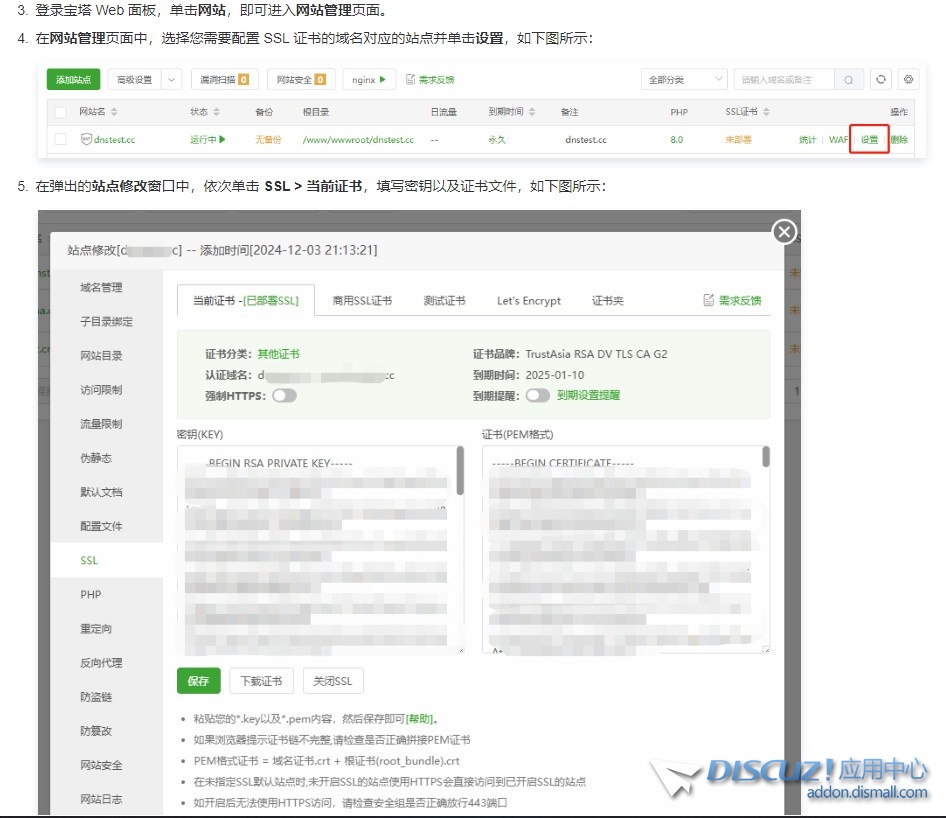The width and height of the screenshot is (946, 818).
Task: Click the 下载证书 button
Action: pos(261,681)
